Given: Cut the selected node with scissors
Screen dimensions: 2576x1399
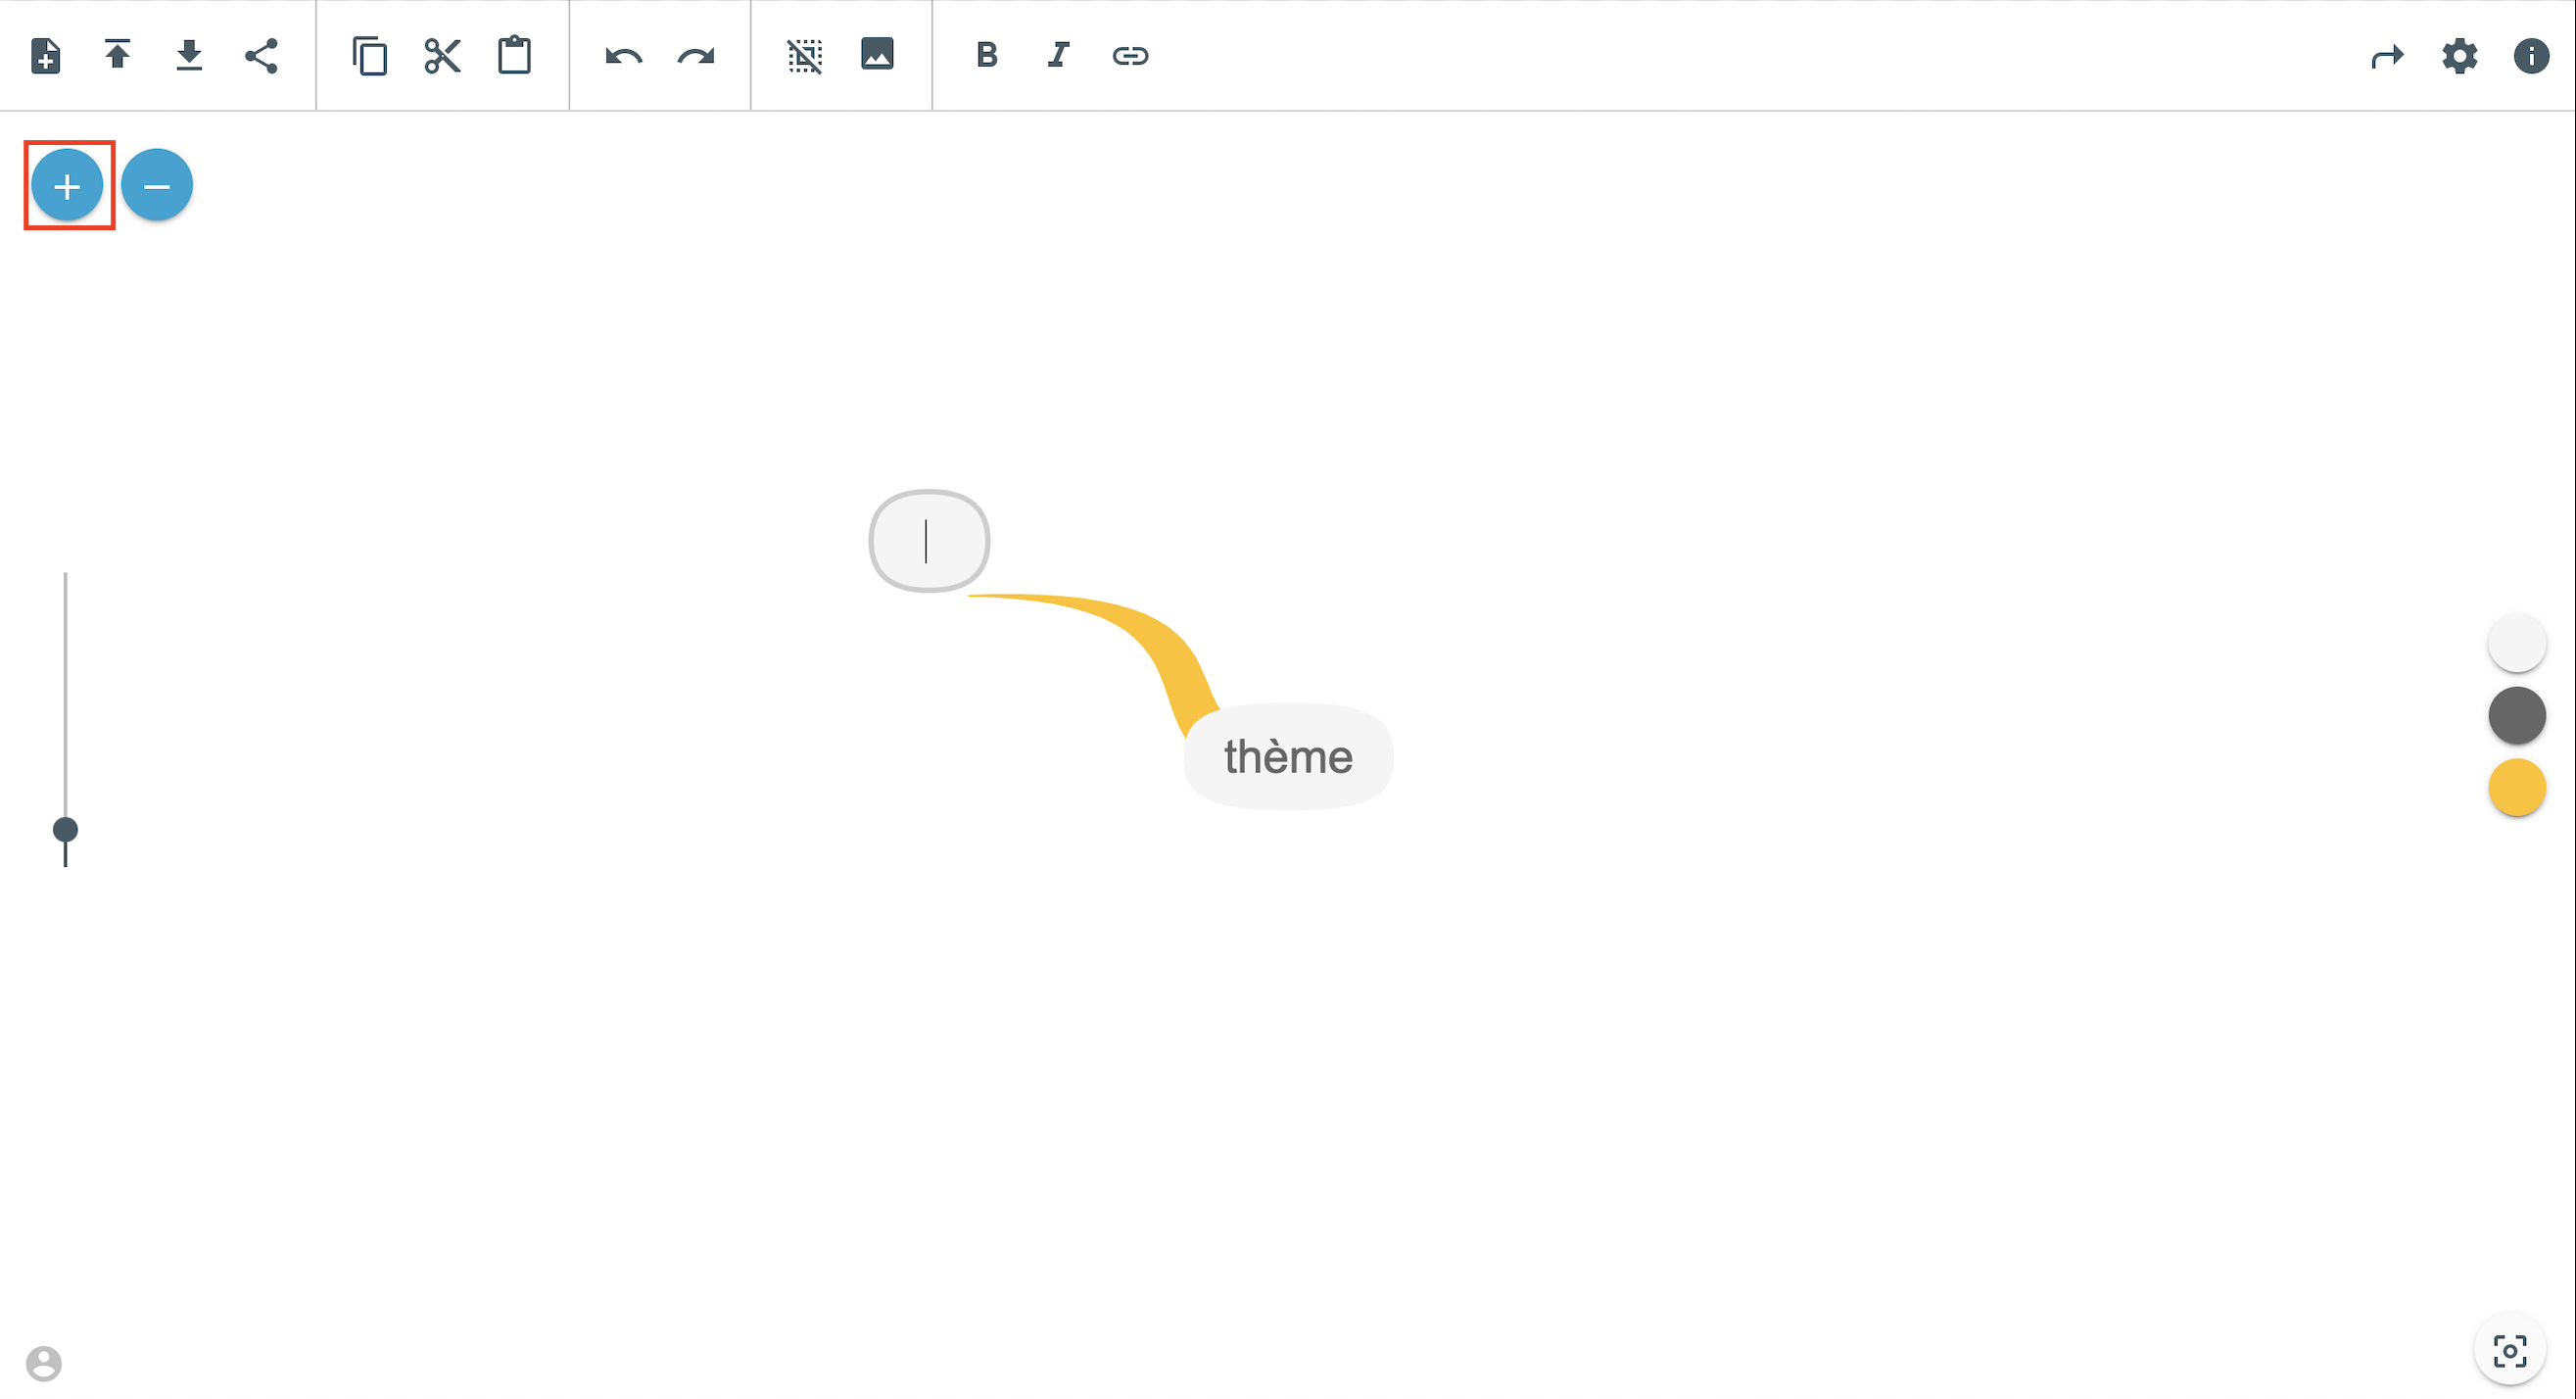Looking at the screenshot, I should pos(442,56).
